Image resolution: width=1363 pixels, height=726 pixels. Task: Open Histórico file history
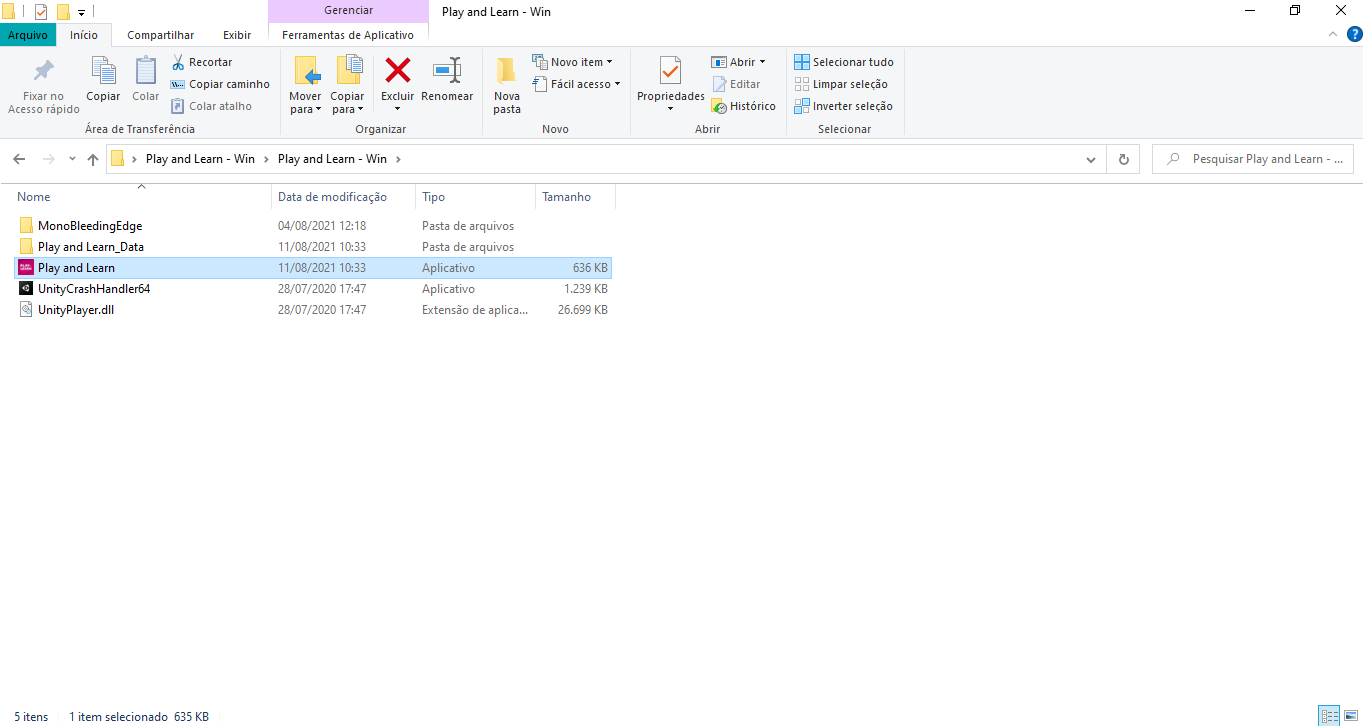(743, 106)
